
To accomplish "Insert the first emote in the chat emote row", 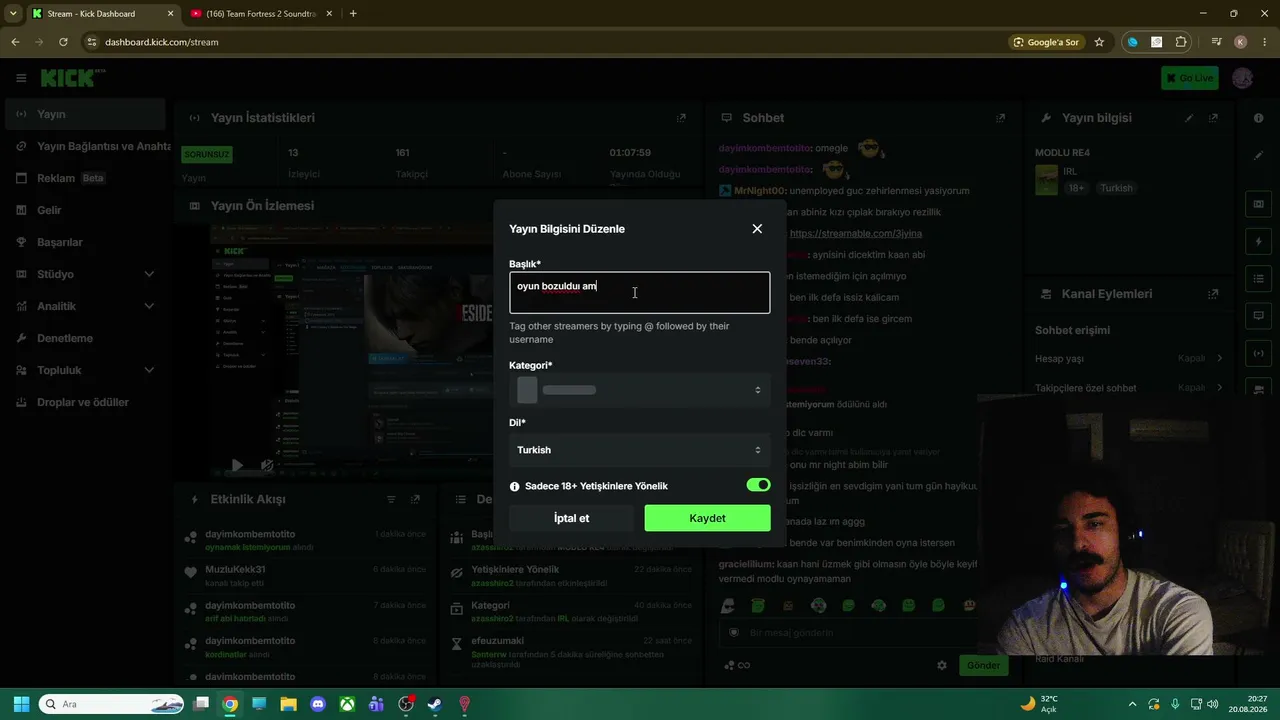I will (x=728, y=606).
